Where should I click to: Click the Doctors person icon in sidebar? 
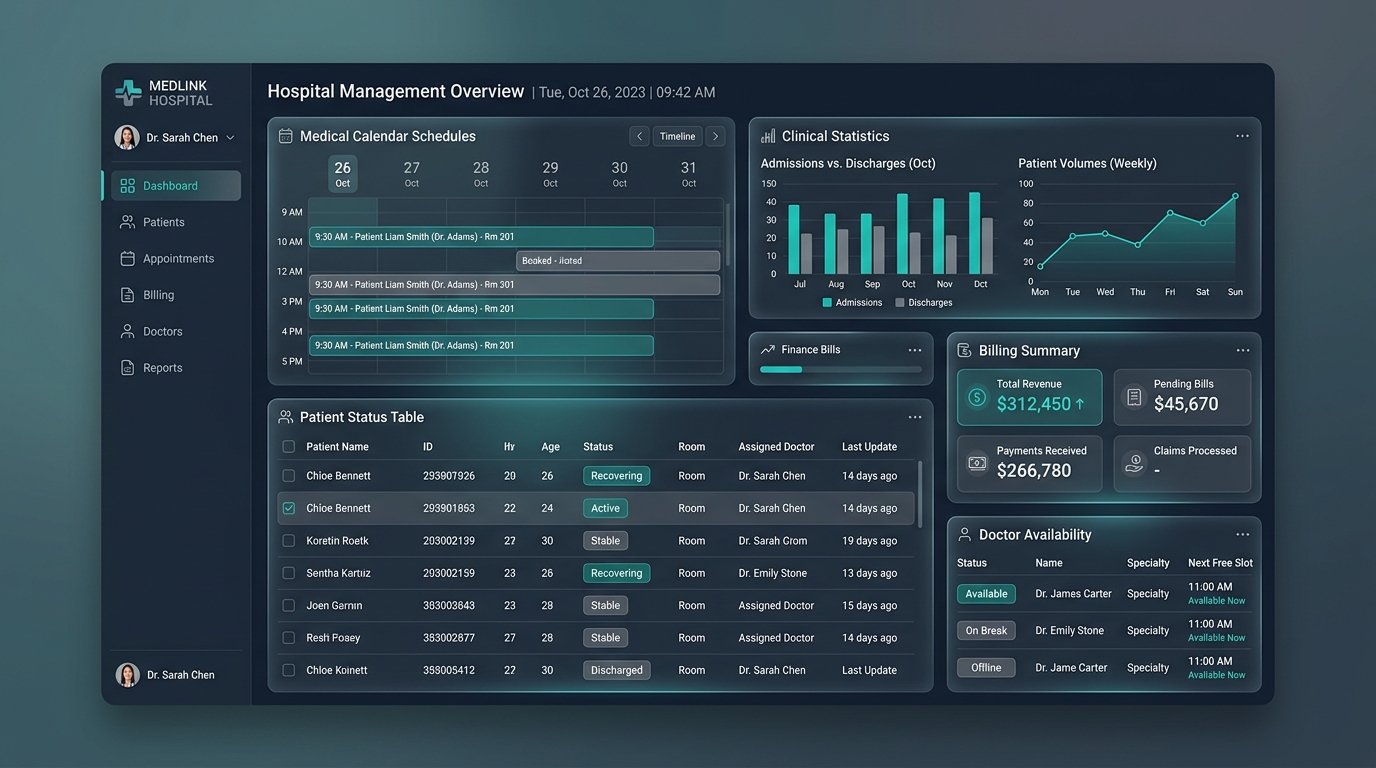point(127,331)
